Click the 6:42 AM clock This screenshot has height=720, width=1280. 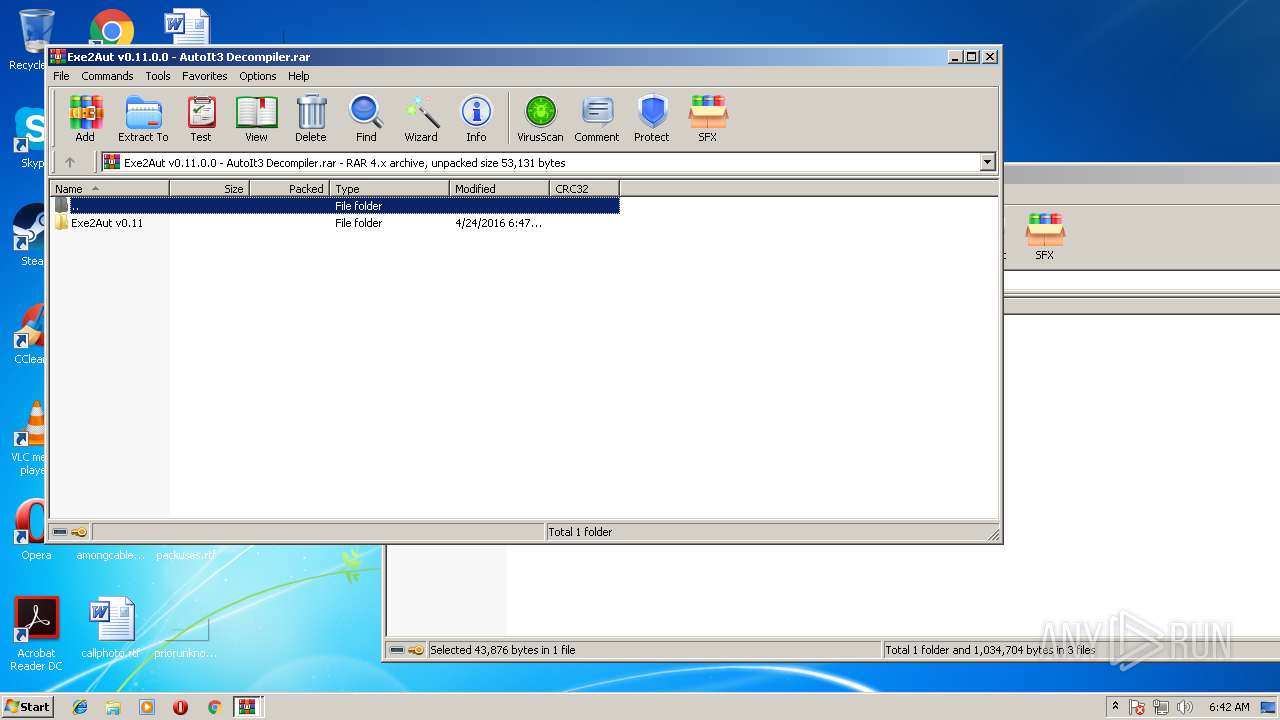click(x=1229, y=707)
